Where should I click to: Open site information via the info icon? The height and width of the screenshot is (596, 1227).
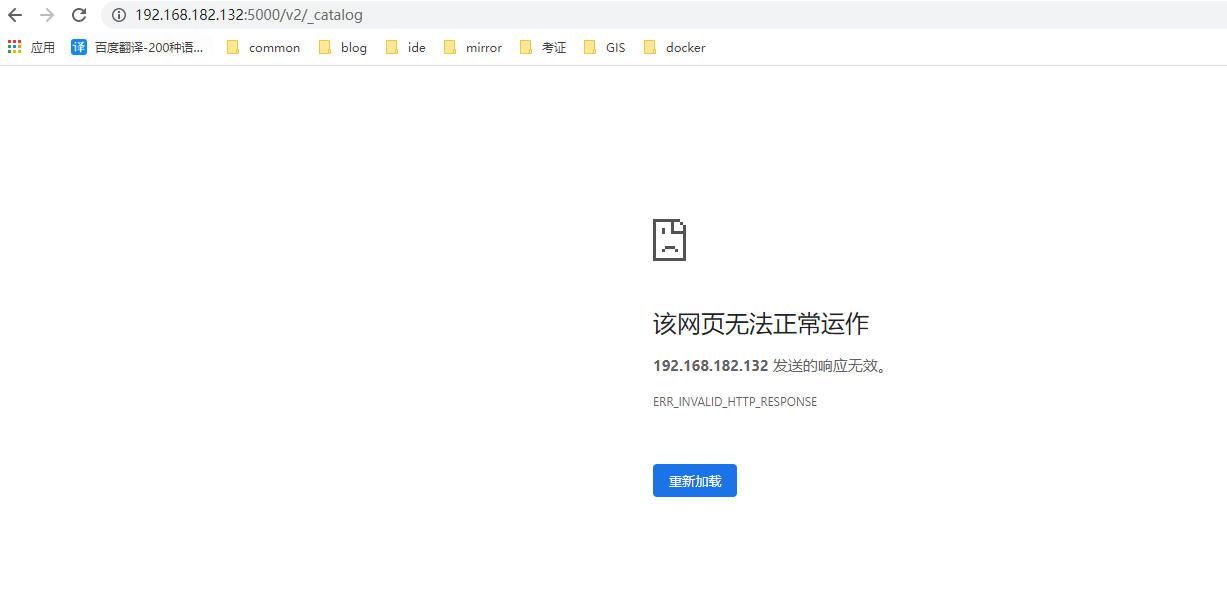(119, 15)
